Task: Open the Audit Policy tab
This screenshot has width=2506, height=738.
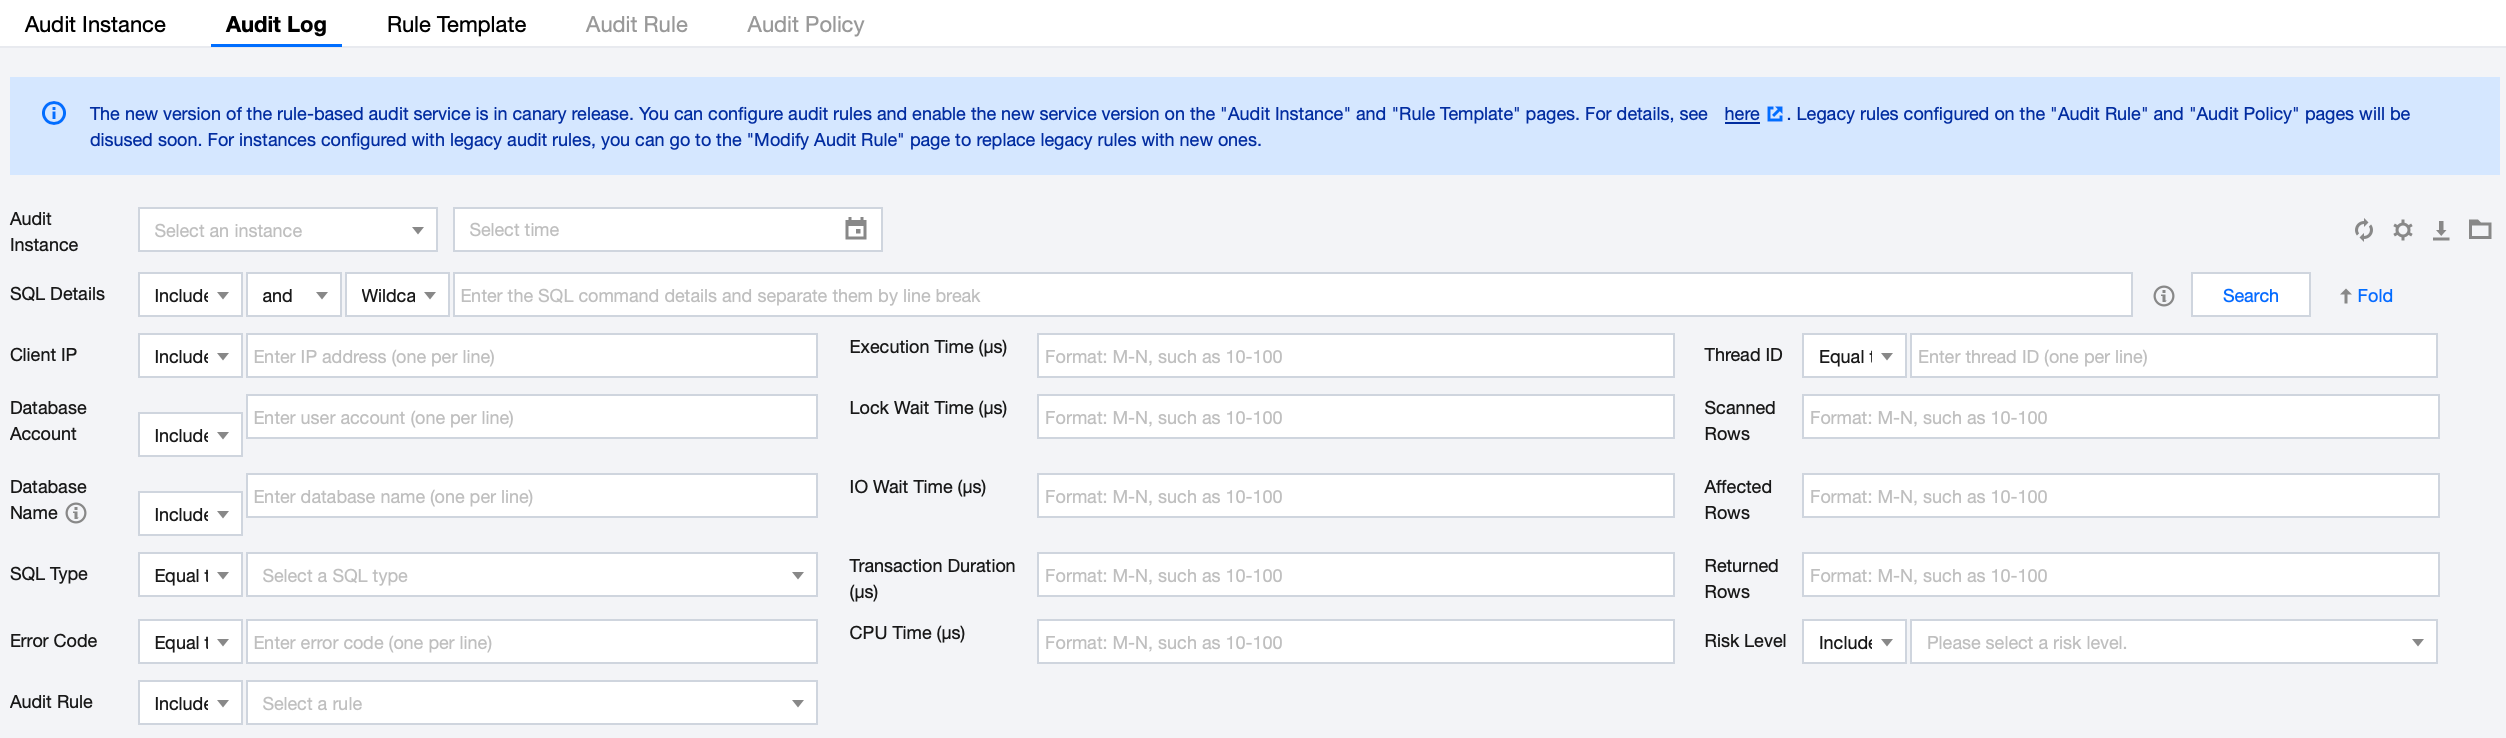Action: click(x=805, y=24)
